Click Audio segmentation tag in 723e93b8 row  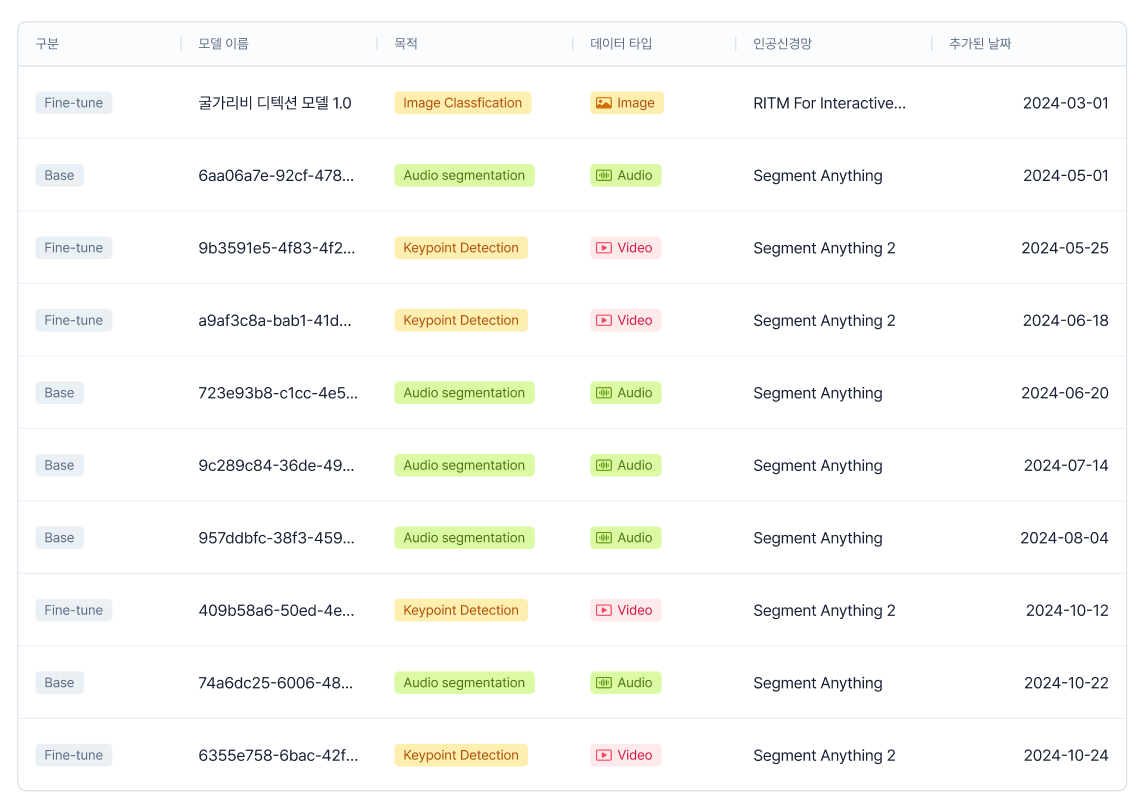(x=464, y=393)
